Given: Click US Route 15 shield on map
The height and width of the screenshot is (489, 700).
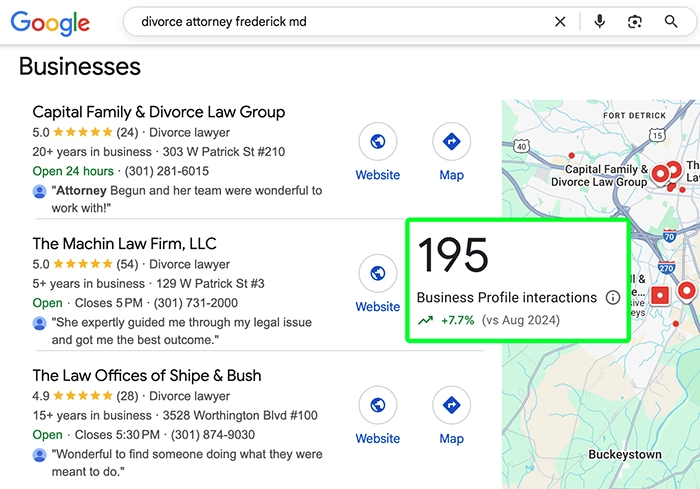Looking at the screenshot, I should (x=657, y=135).
